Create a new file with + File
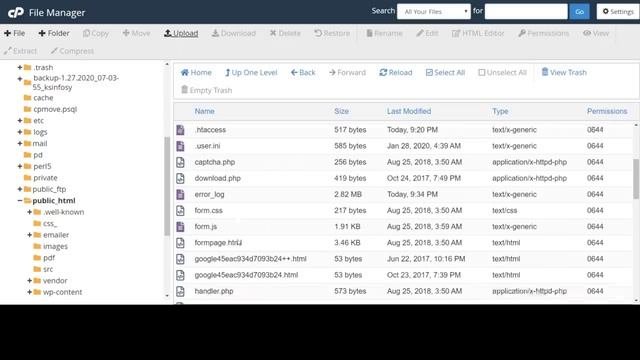 point(15,33)
